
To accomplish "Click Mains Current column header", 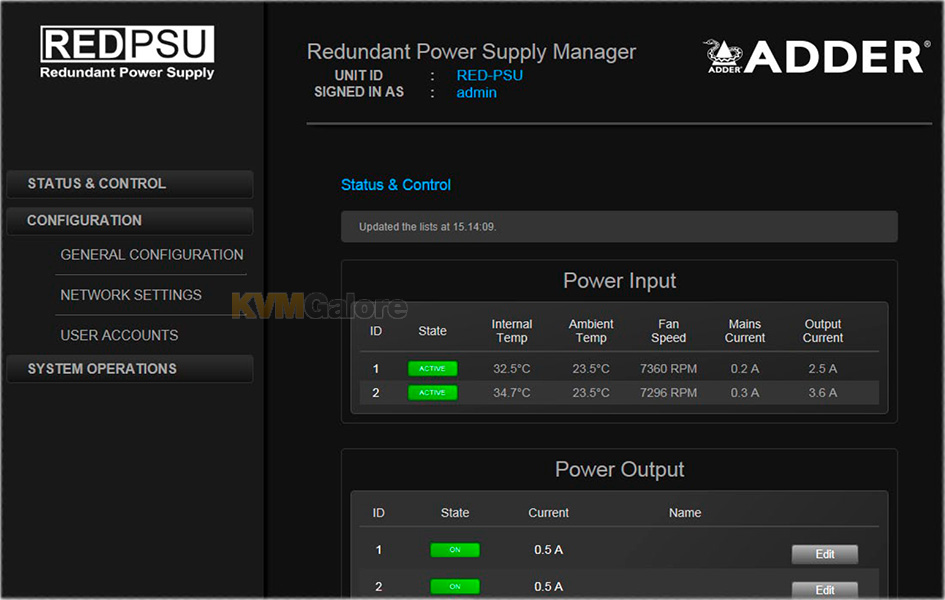I will (x=745, y=331).
